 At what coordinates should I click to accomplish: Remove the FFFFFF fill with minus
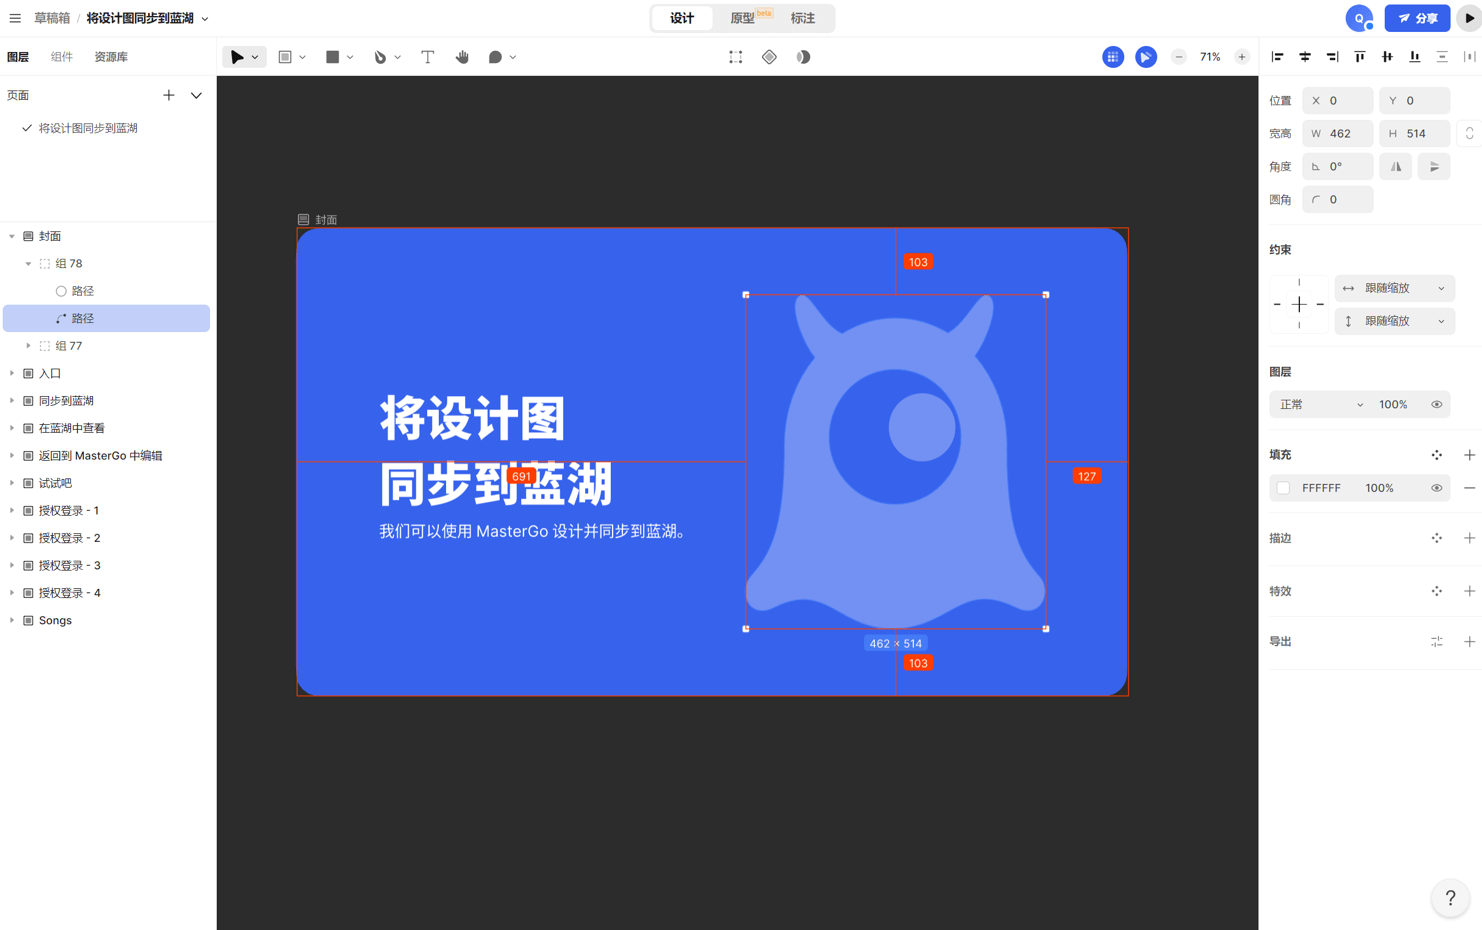tap(1469, 488)
